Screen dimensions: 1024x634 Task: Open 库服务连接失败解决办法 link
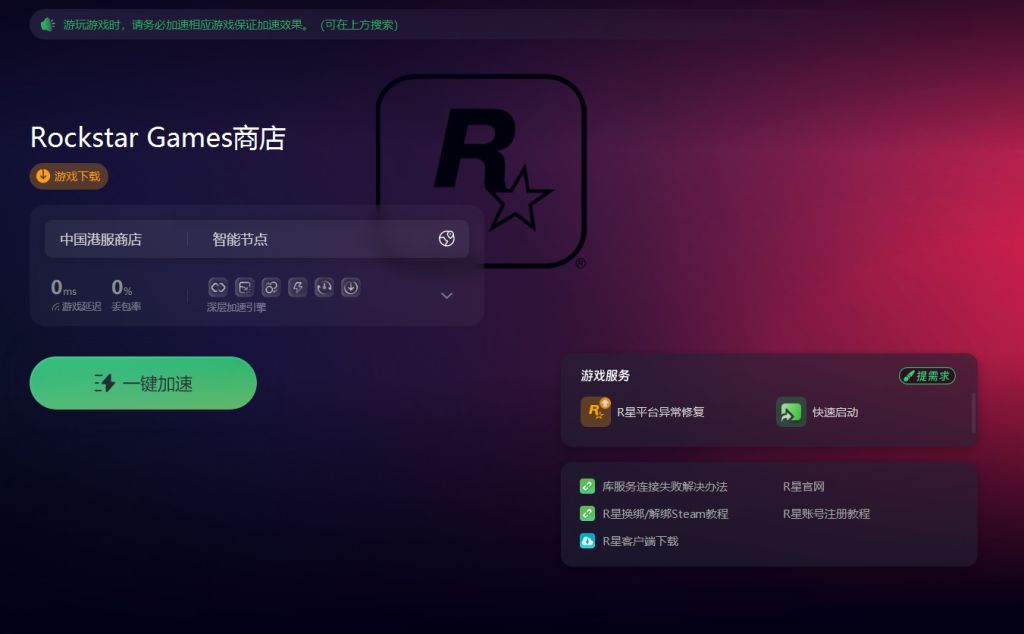pyautogui.click(x=665, y=486)
